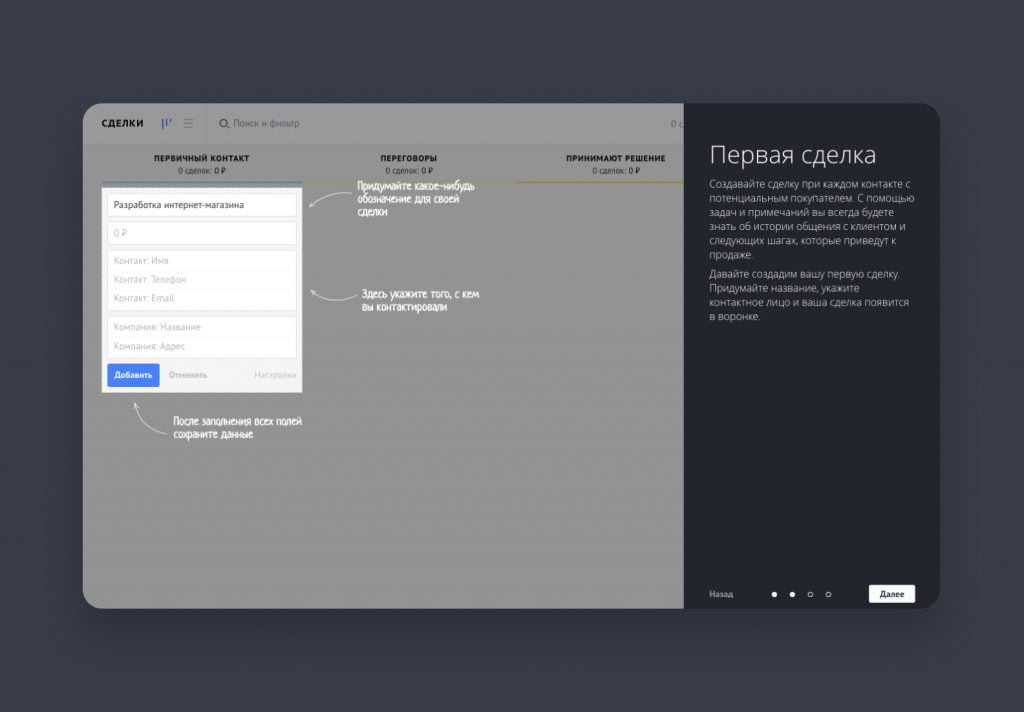The height and width of the screenshot is (712, 1024).
Task: Select the ПЕРВИЧНЫЙ КОНТАКТ column header
Action: [x=201, y=158]
